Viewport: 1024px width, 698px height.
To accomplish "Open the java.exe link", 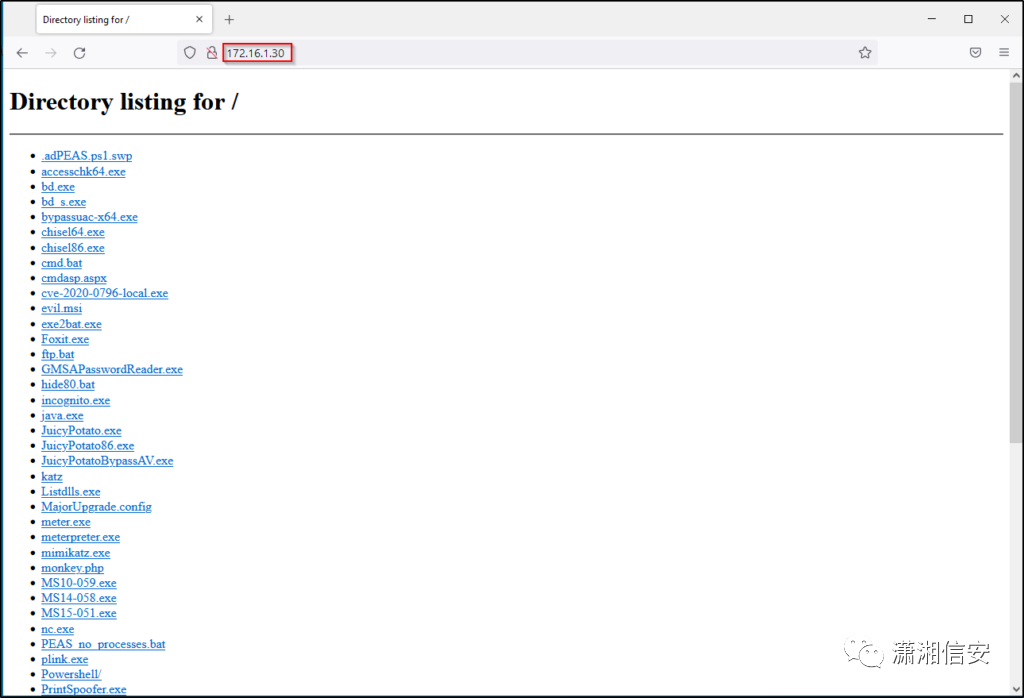I will (x=62, y=415).
